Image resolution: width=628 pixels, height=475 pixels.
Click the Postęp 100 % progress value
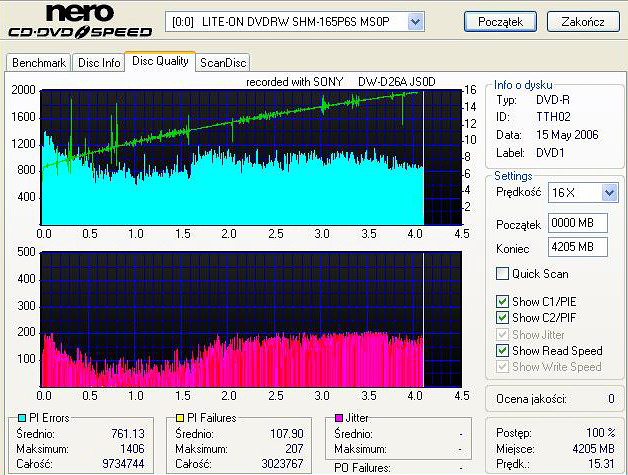click(x=600, y=433)
